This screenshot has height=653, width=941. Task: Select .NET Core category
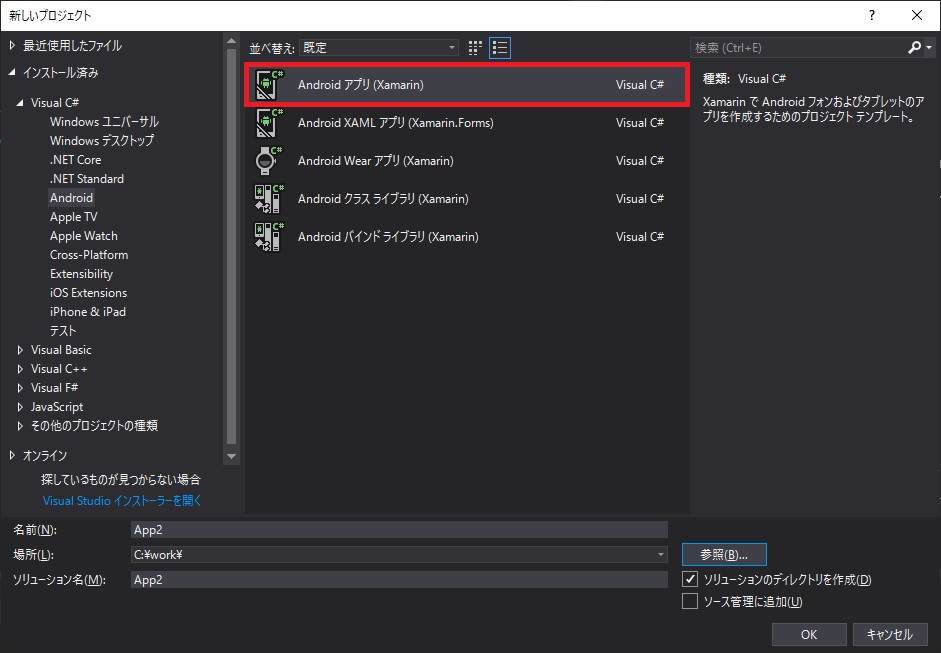pyautogui.click(x=76, y=160)
